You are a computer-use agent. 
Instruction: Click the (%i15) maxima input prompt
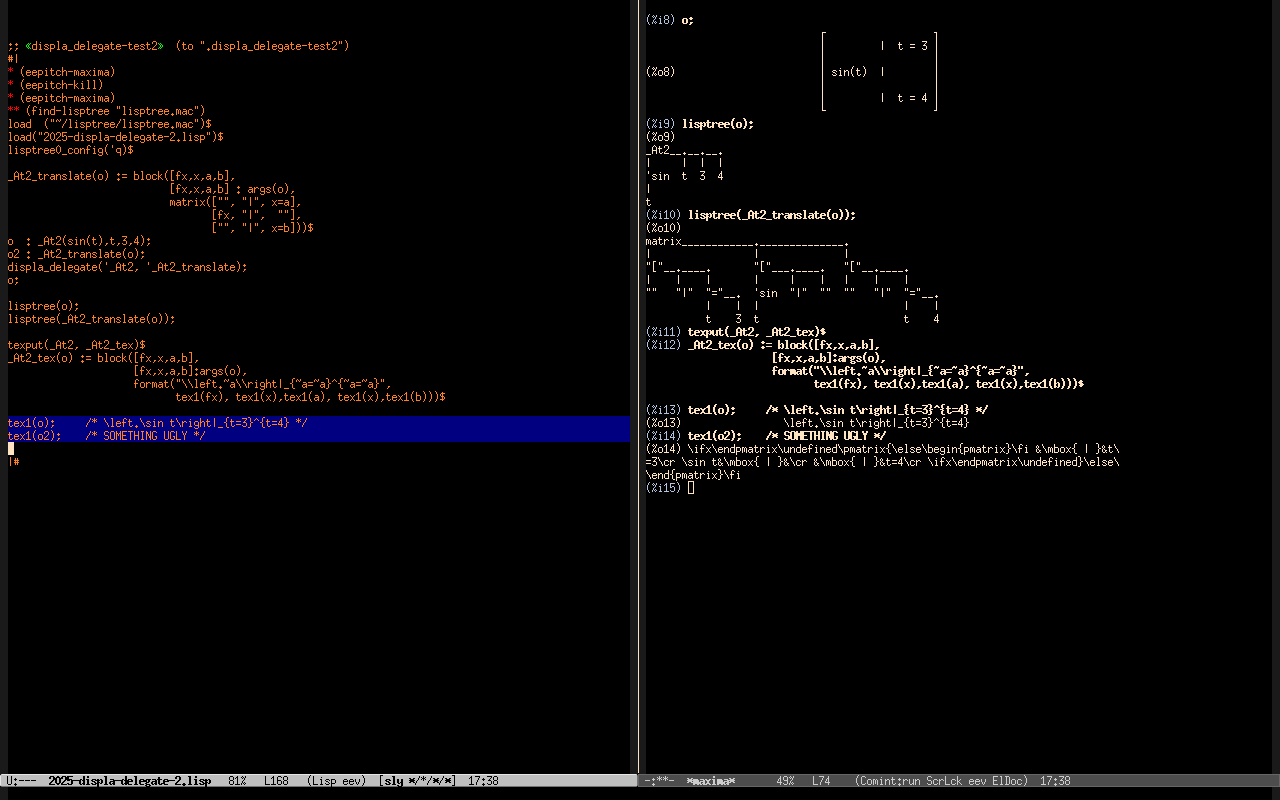[x=663, y=488]
